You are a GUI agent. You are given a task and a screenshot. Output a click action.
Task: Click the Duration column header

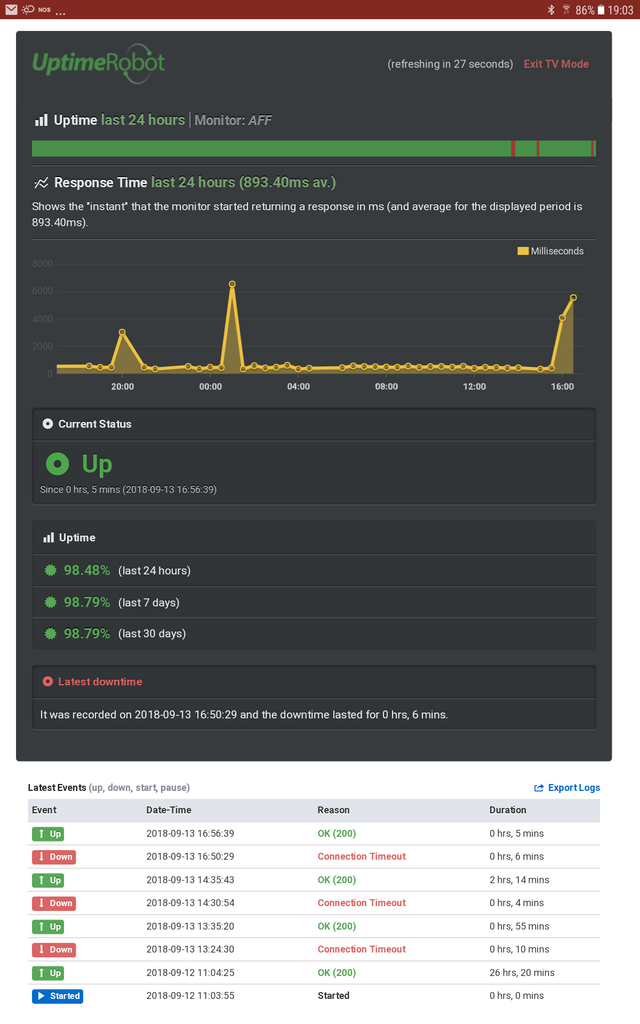coord(507,810)
